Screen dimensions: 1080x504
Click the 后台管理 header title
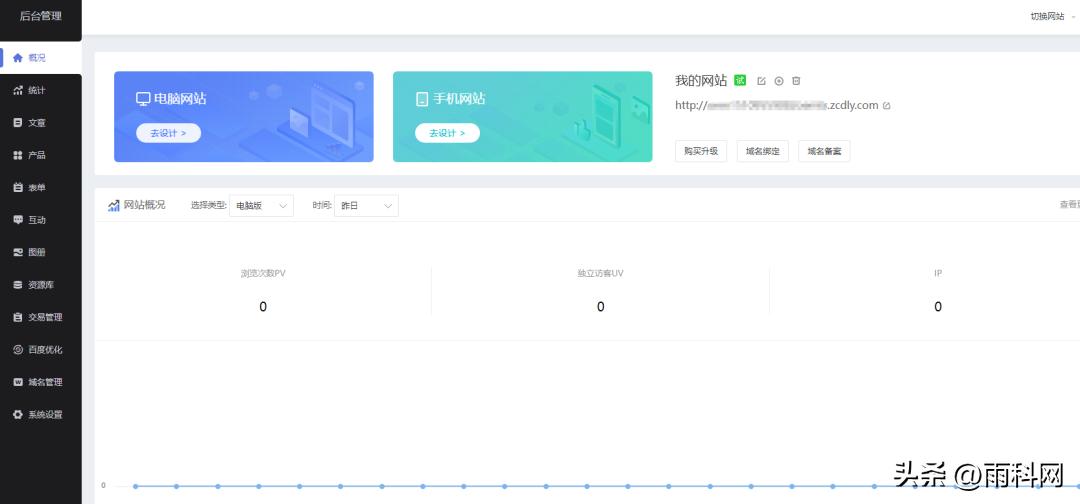40,16
